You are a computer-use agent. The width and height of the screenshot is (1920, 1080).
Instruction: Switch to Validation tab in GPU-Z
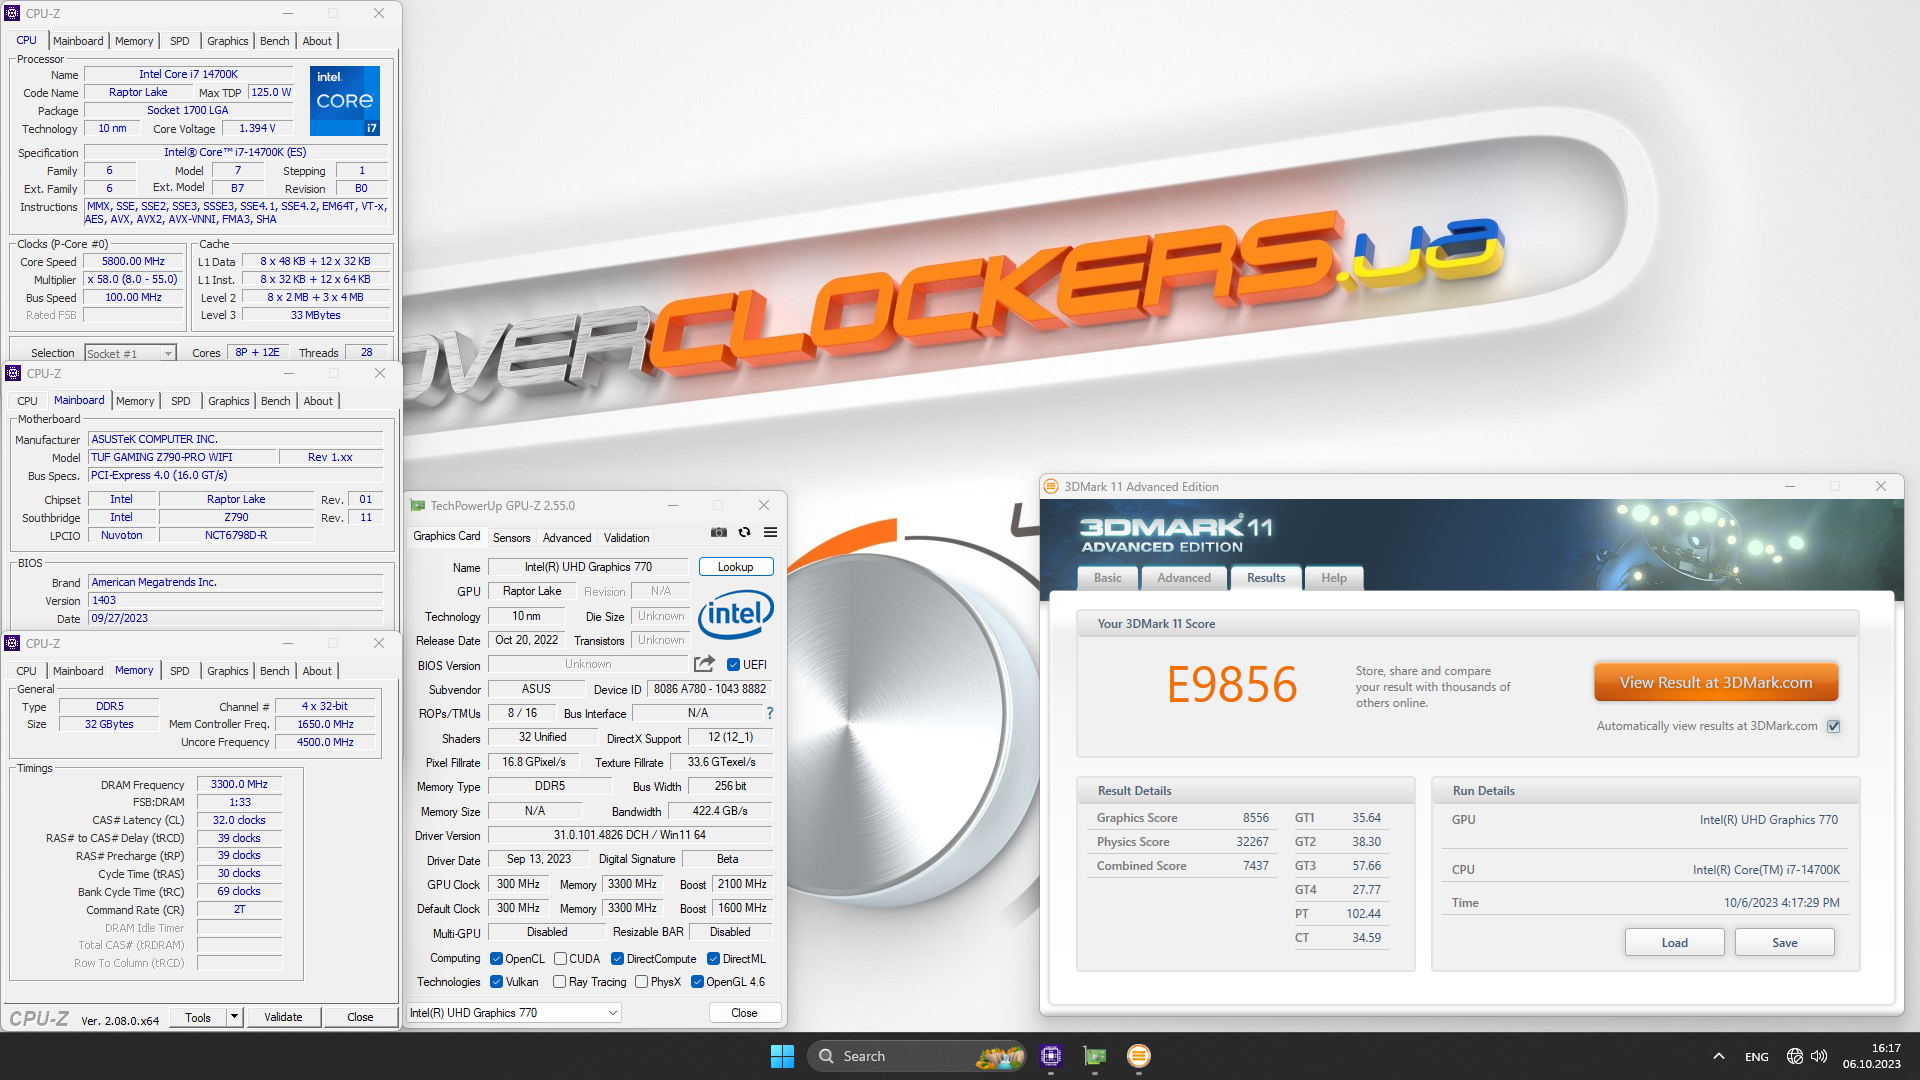[x=627, y=538]
